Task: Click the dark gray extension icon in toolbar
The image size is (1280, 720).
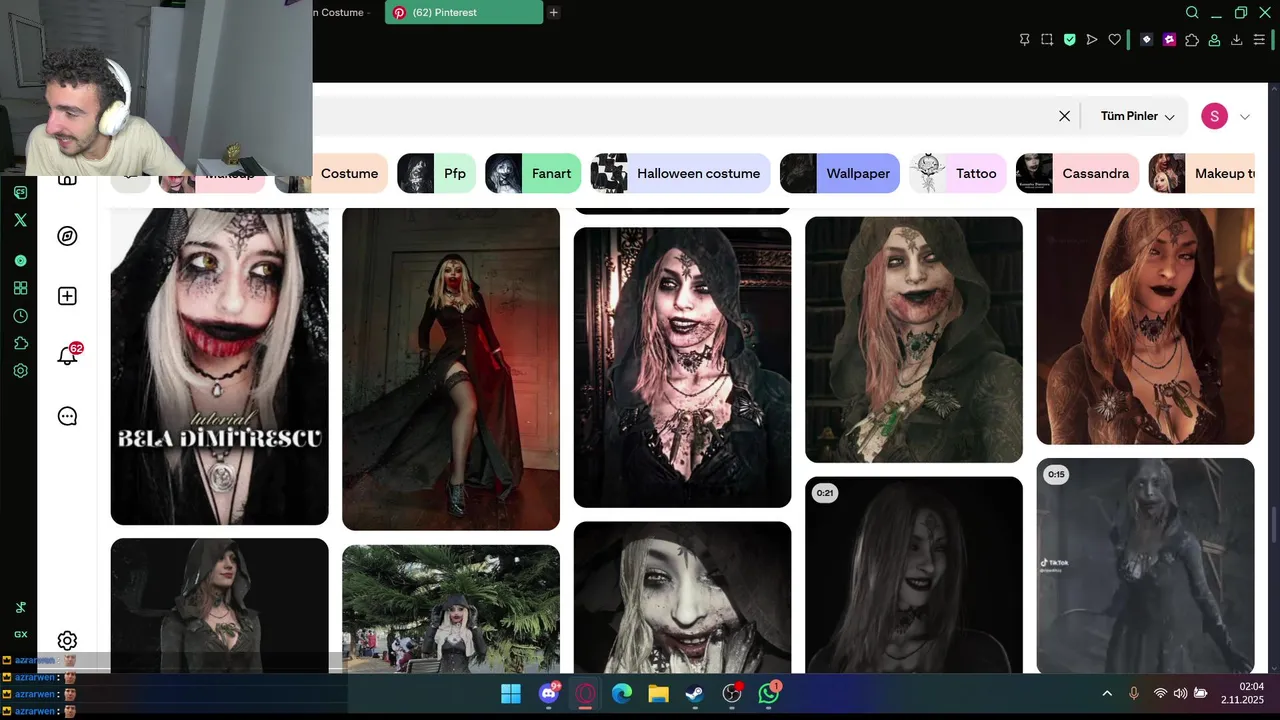Action: 1146,40
